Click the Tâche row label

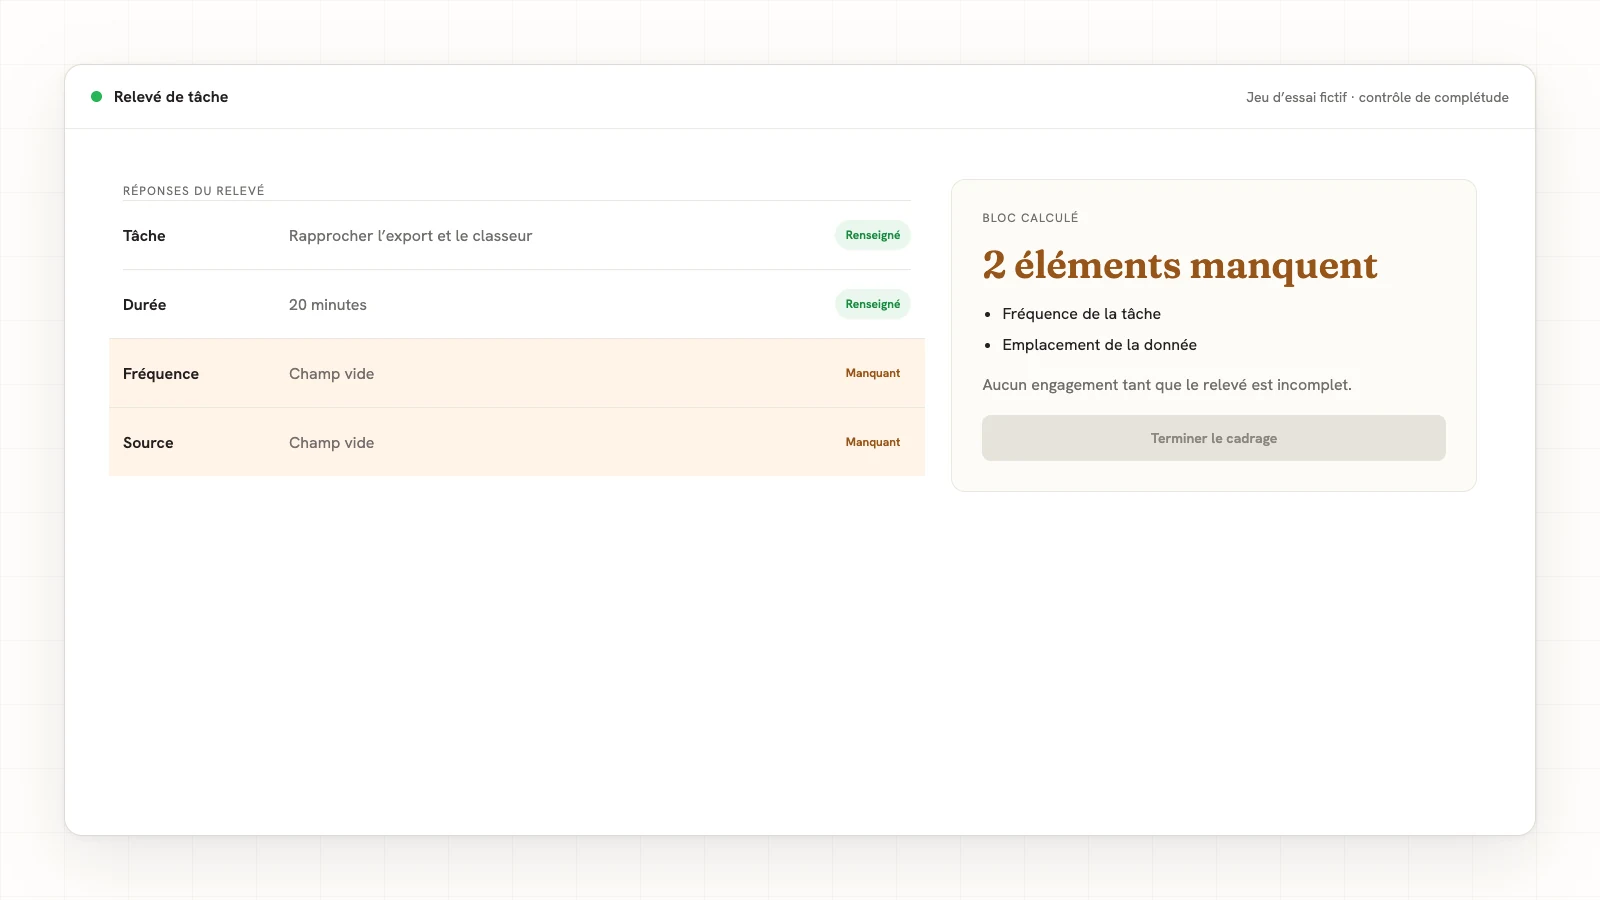144,236
